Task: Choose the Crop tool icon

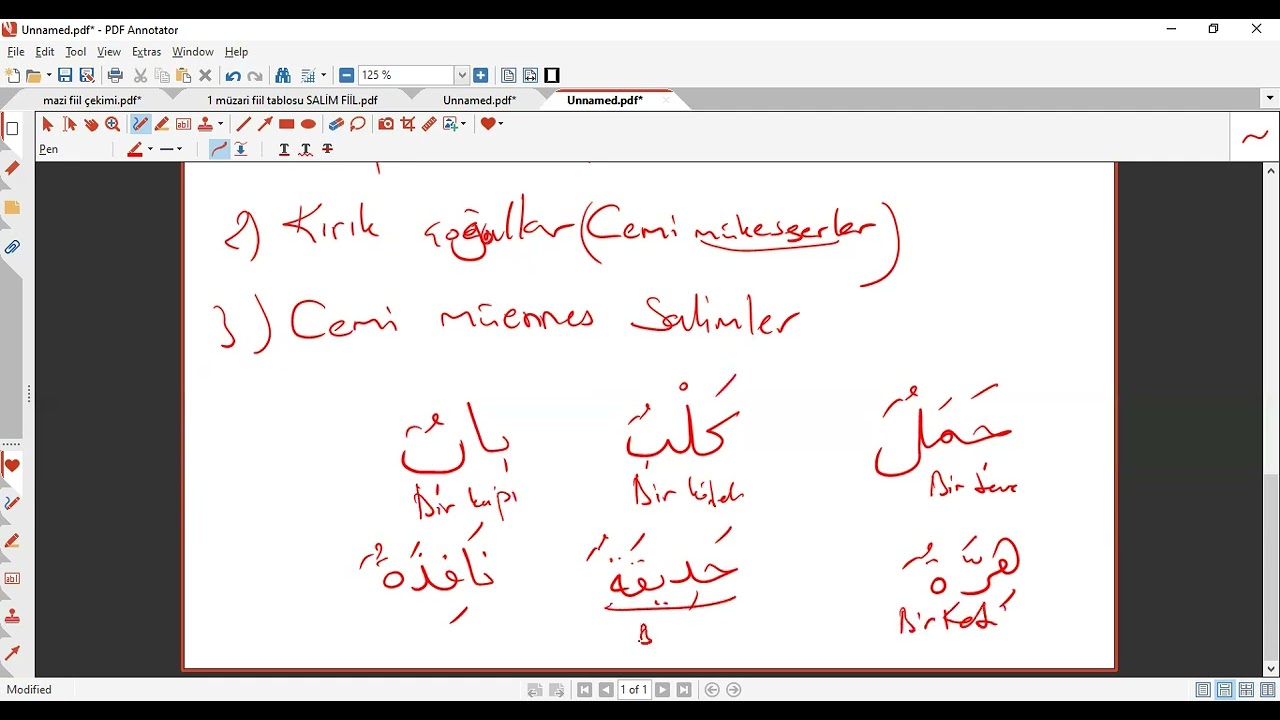Action: point(408,124)
